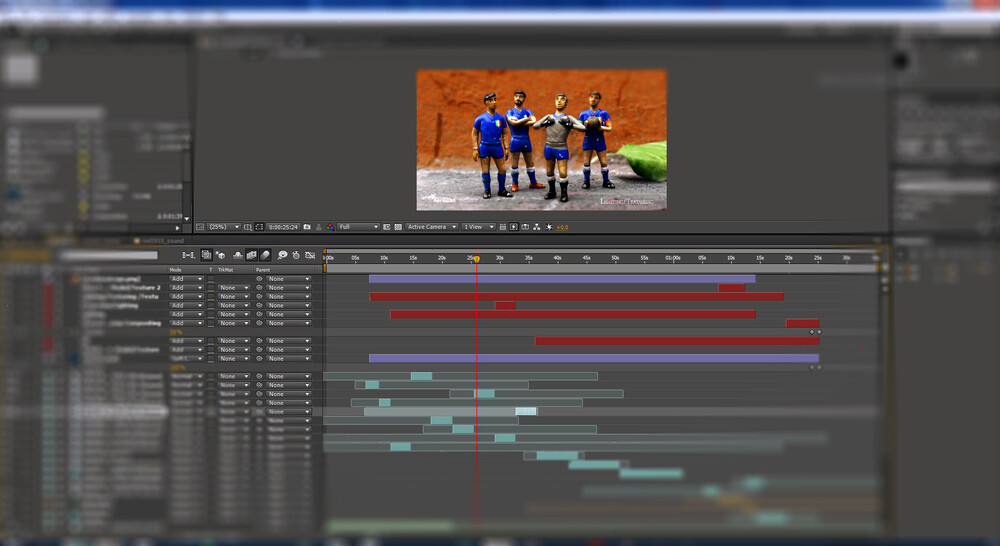
Task: Toggle the transparency grid
Action: pyautogui.click(x=398, y=227)
